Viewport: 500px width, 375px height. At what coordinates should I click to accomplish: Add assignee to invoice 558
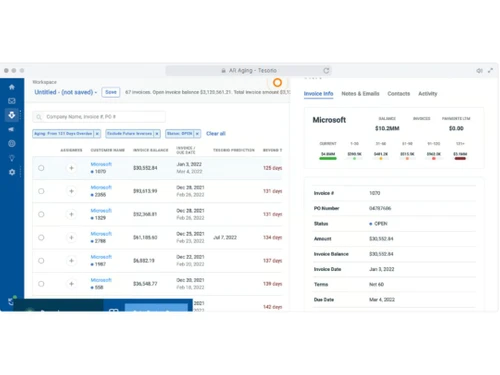pyautogui.click(x=71, y=284)
